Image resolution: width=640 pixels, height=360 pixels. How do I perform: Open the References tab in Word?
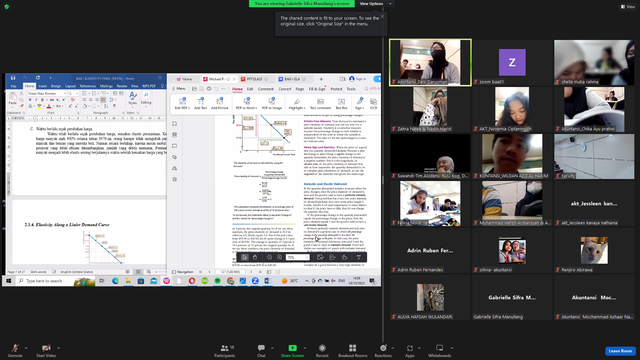point(88,86)
